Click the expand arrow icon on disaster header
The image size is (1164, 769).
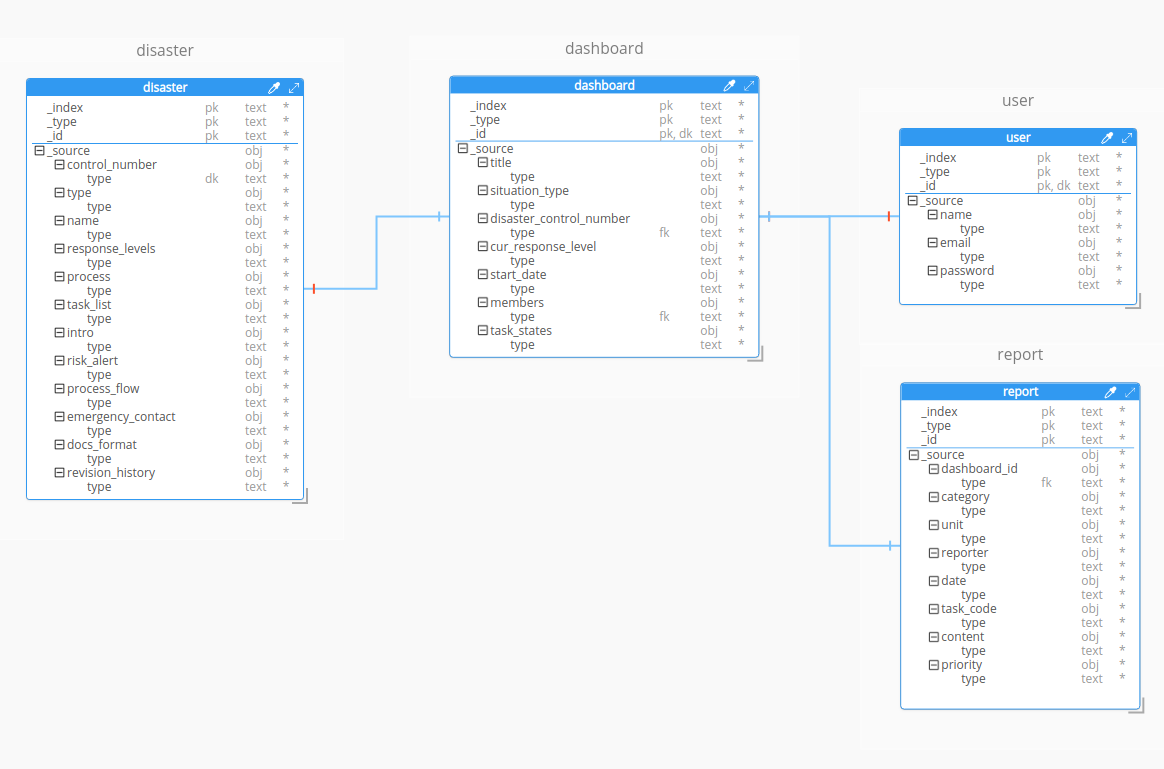[294, 87]
